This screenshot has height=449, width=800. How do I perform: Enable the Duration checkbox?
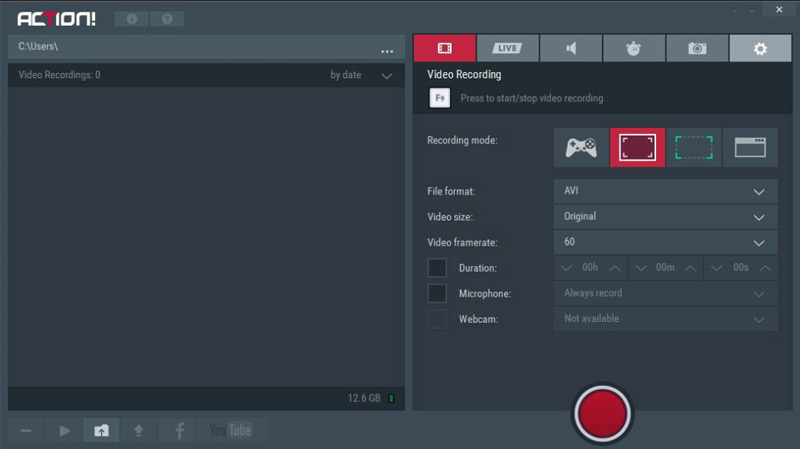(437, 268)
